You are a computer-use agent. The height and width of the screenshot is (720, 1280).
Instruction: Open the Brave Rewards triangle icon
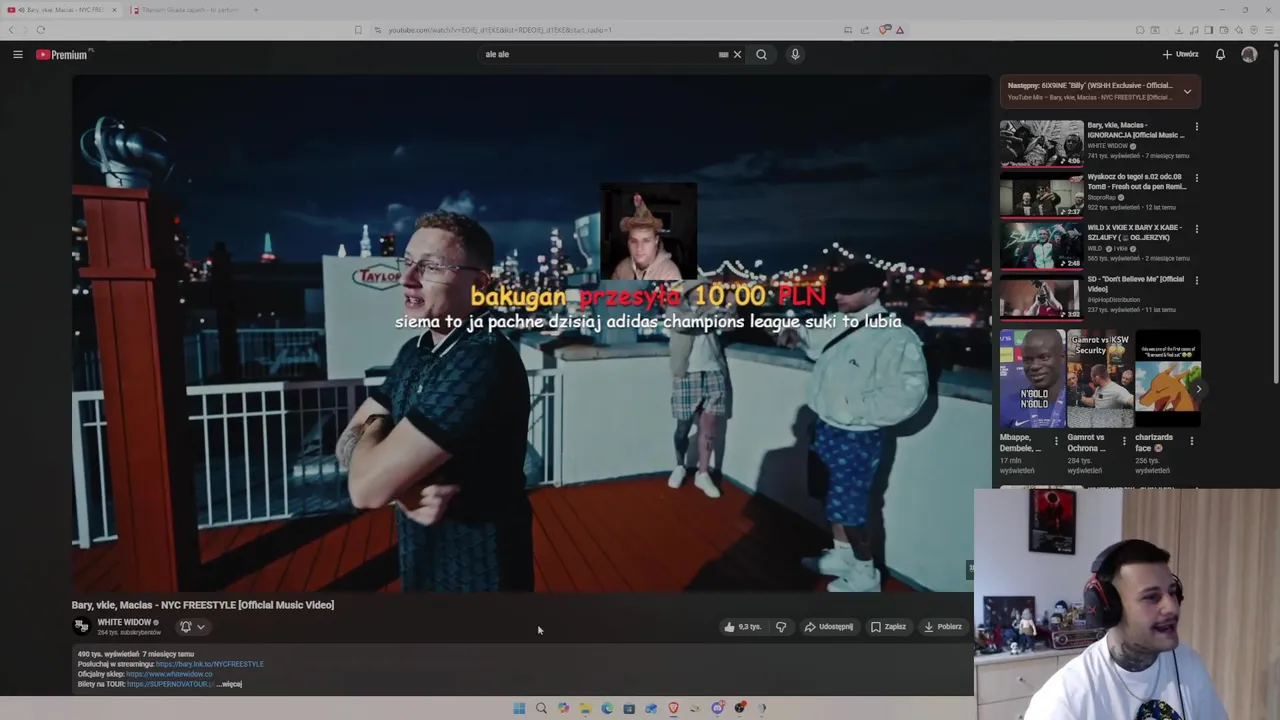[x=900, y=30]
